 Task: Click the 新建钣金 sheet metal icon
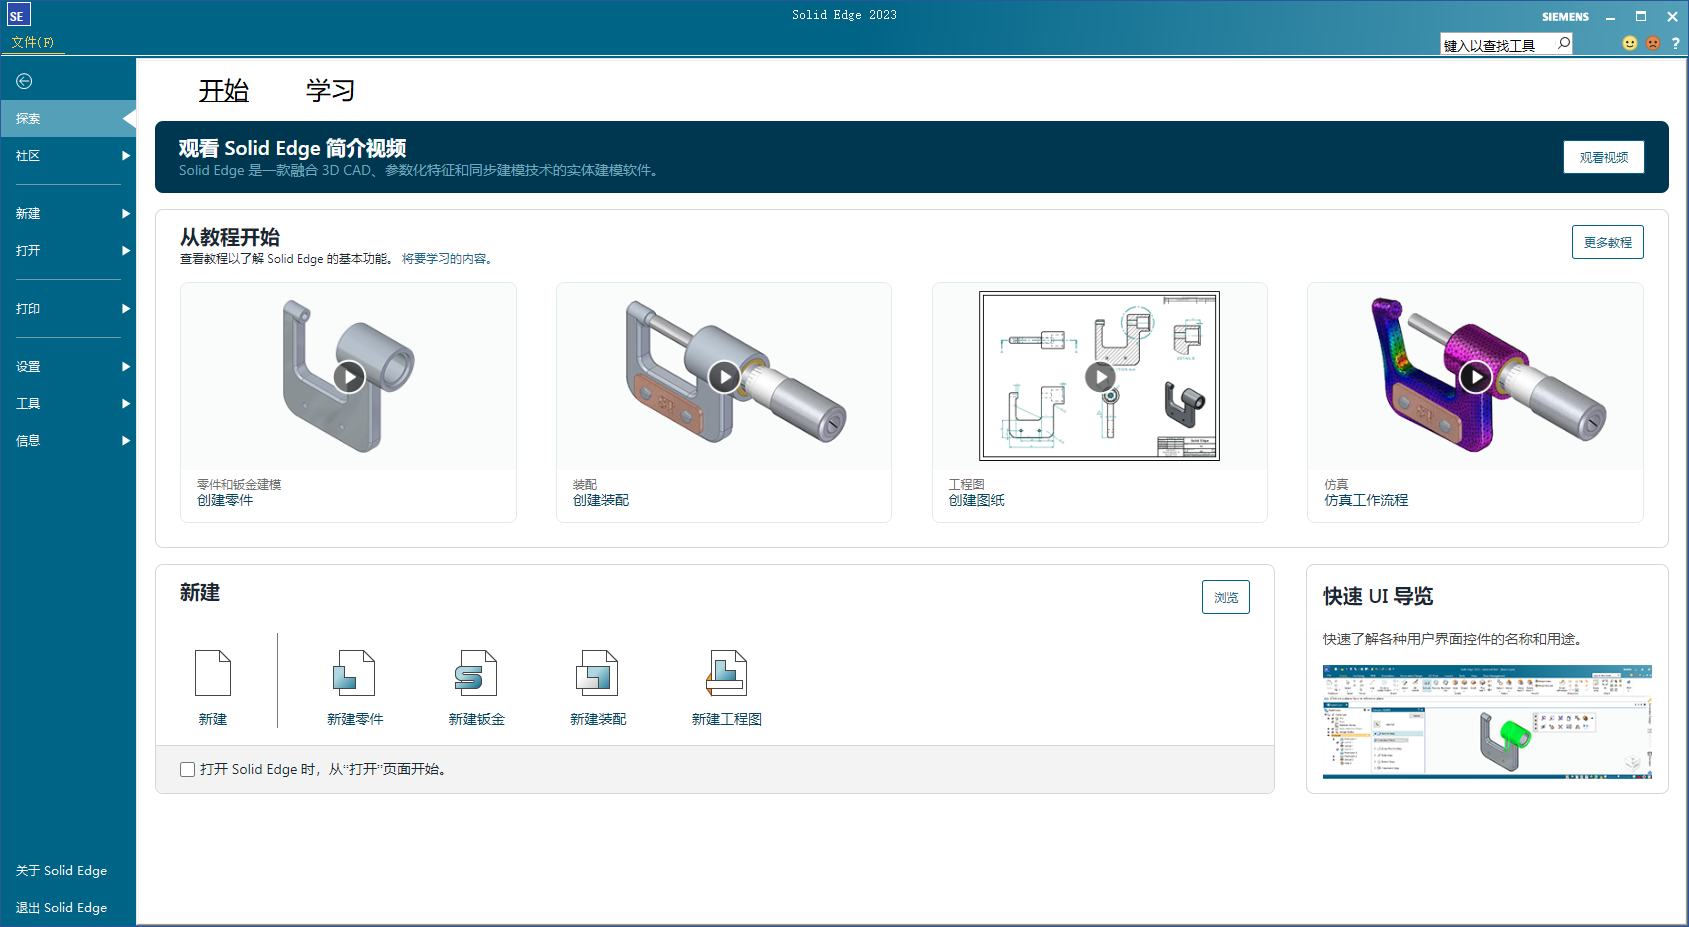pyautogui.click(x=476, y=673)
